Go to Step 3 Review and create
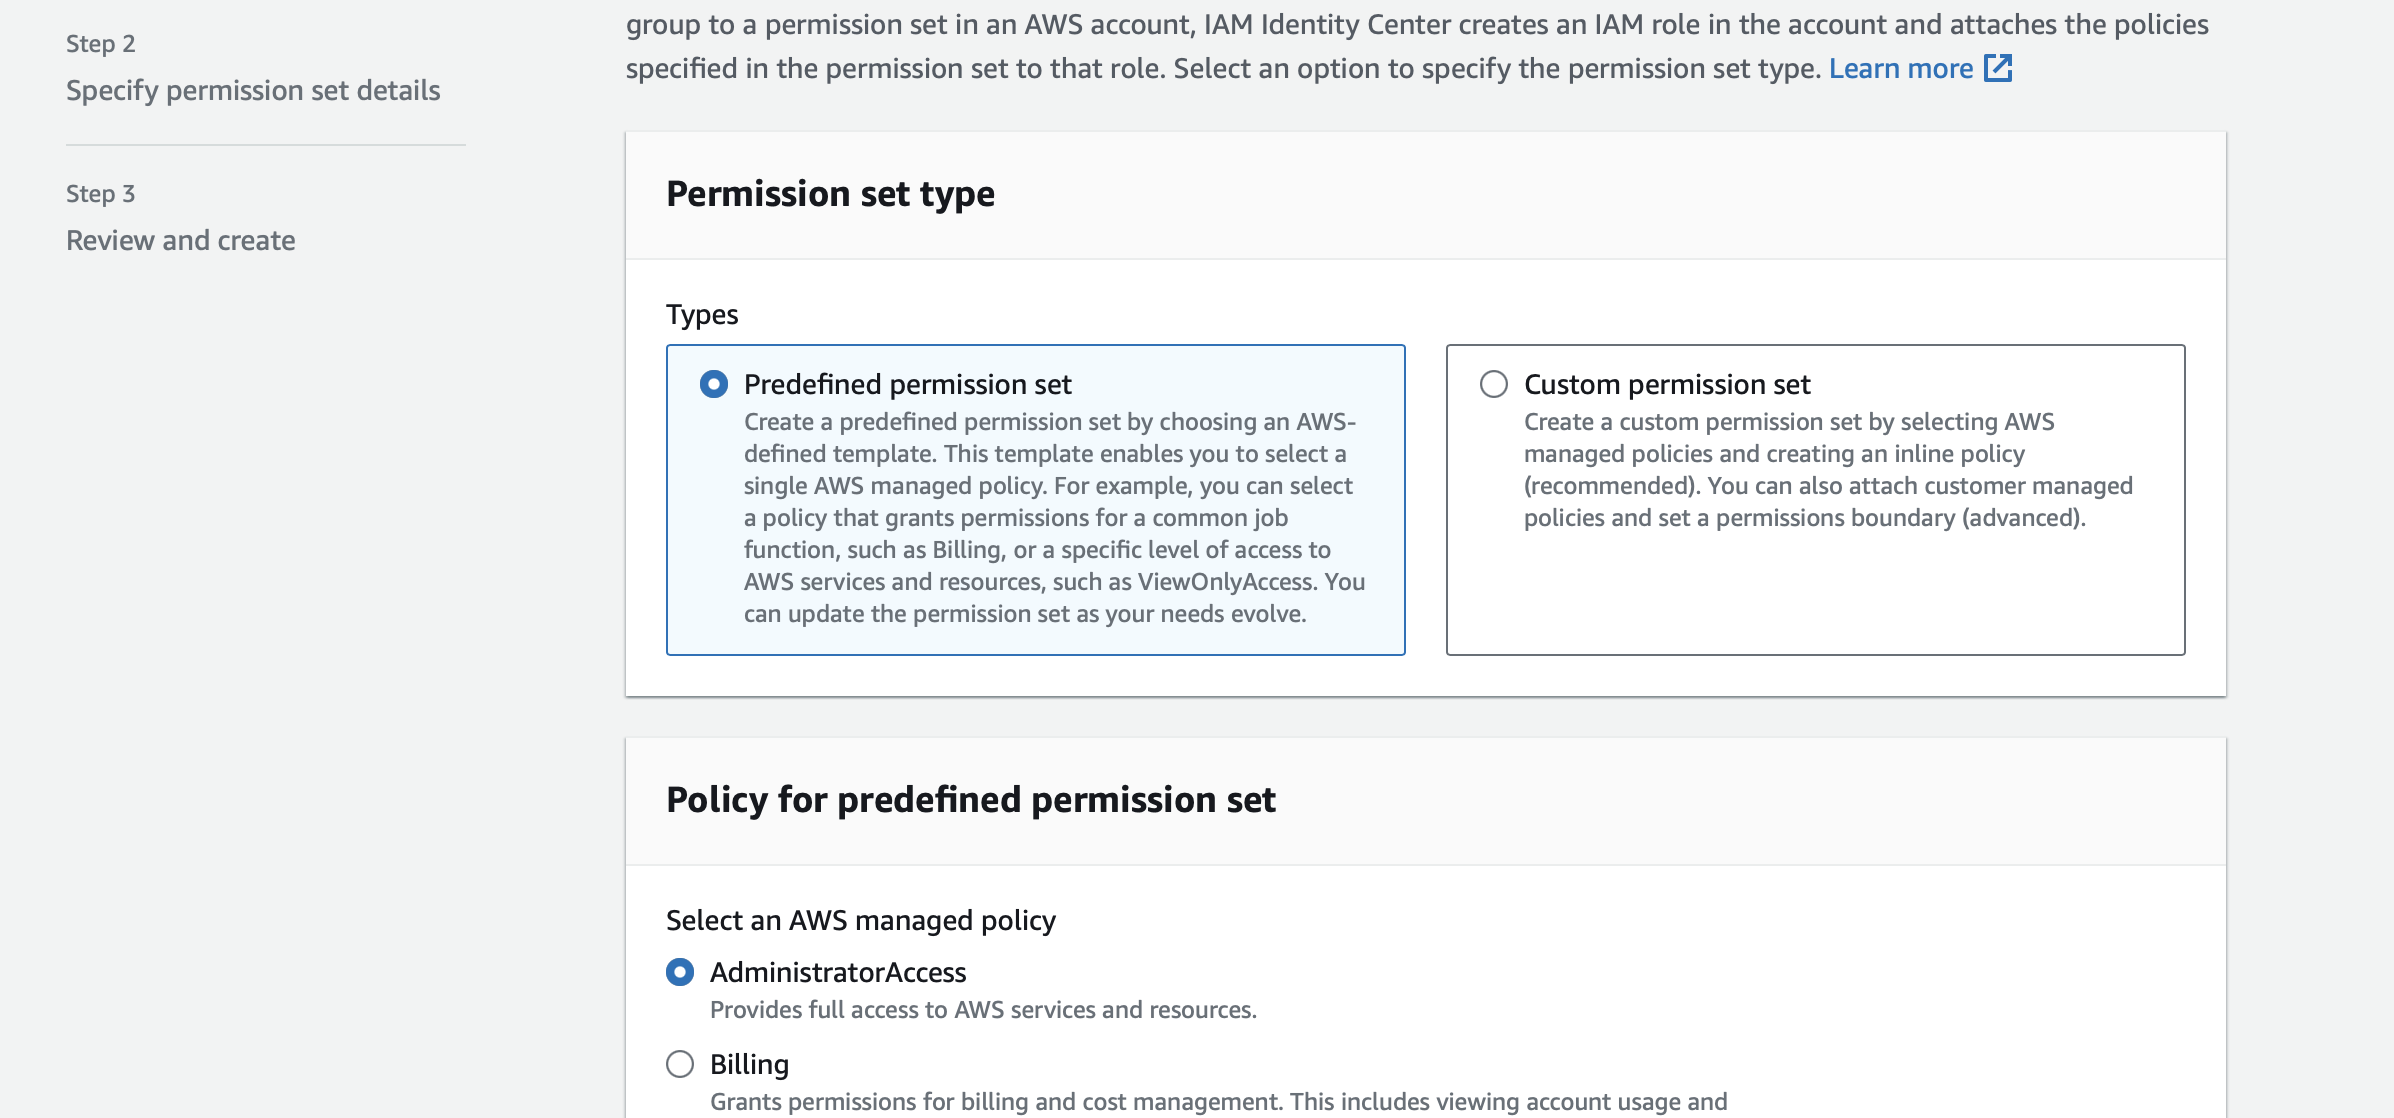2394x1118 pixels. (181, 240)
